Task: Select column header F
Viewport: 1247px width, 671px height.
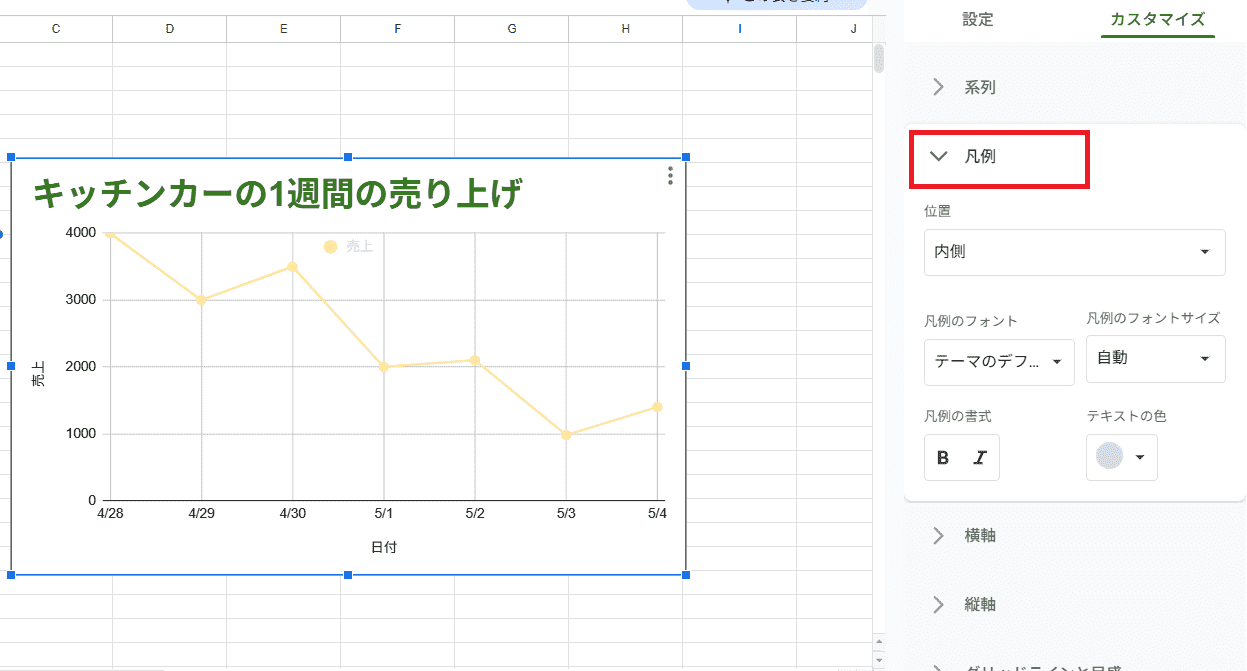Action: (397, 29)
